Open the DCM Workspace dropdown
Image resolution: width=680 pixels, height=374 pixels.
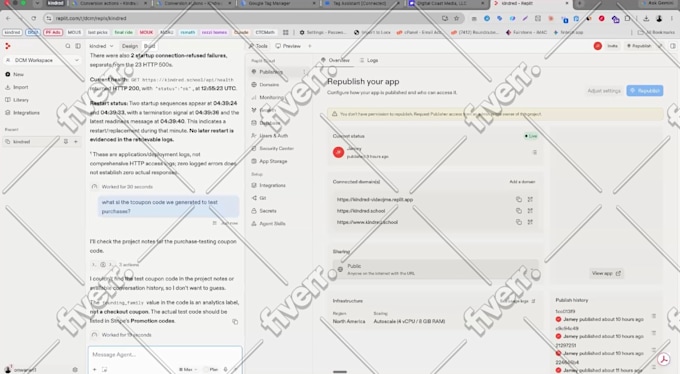click(x=42, y=60)
